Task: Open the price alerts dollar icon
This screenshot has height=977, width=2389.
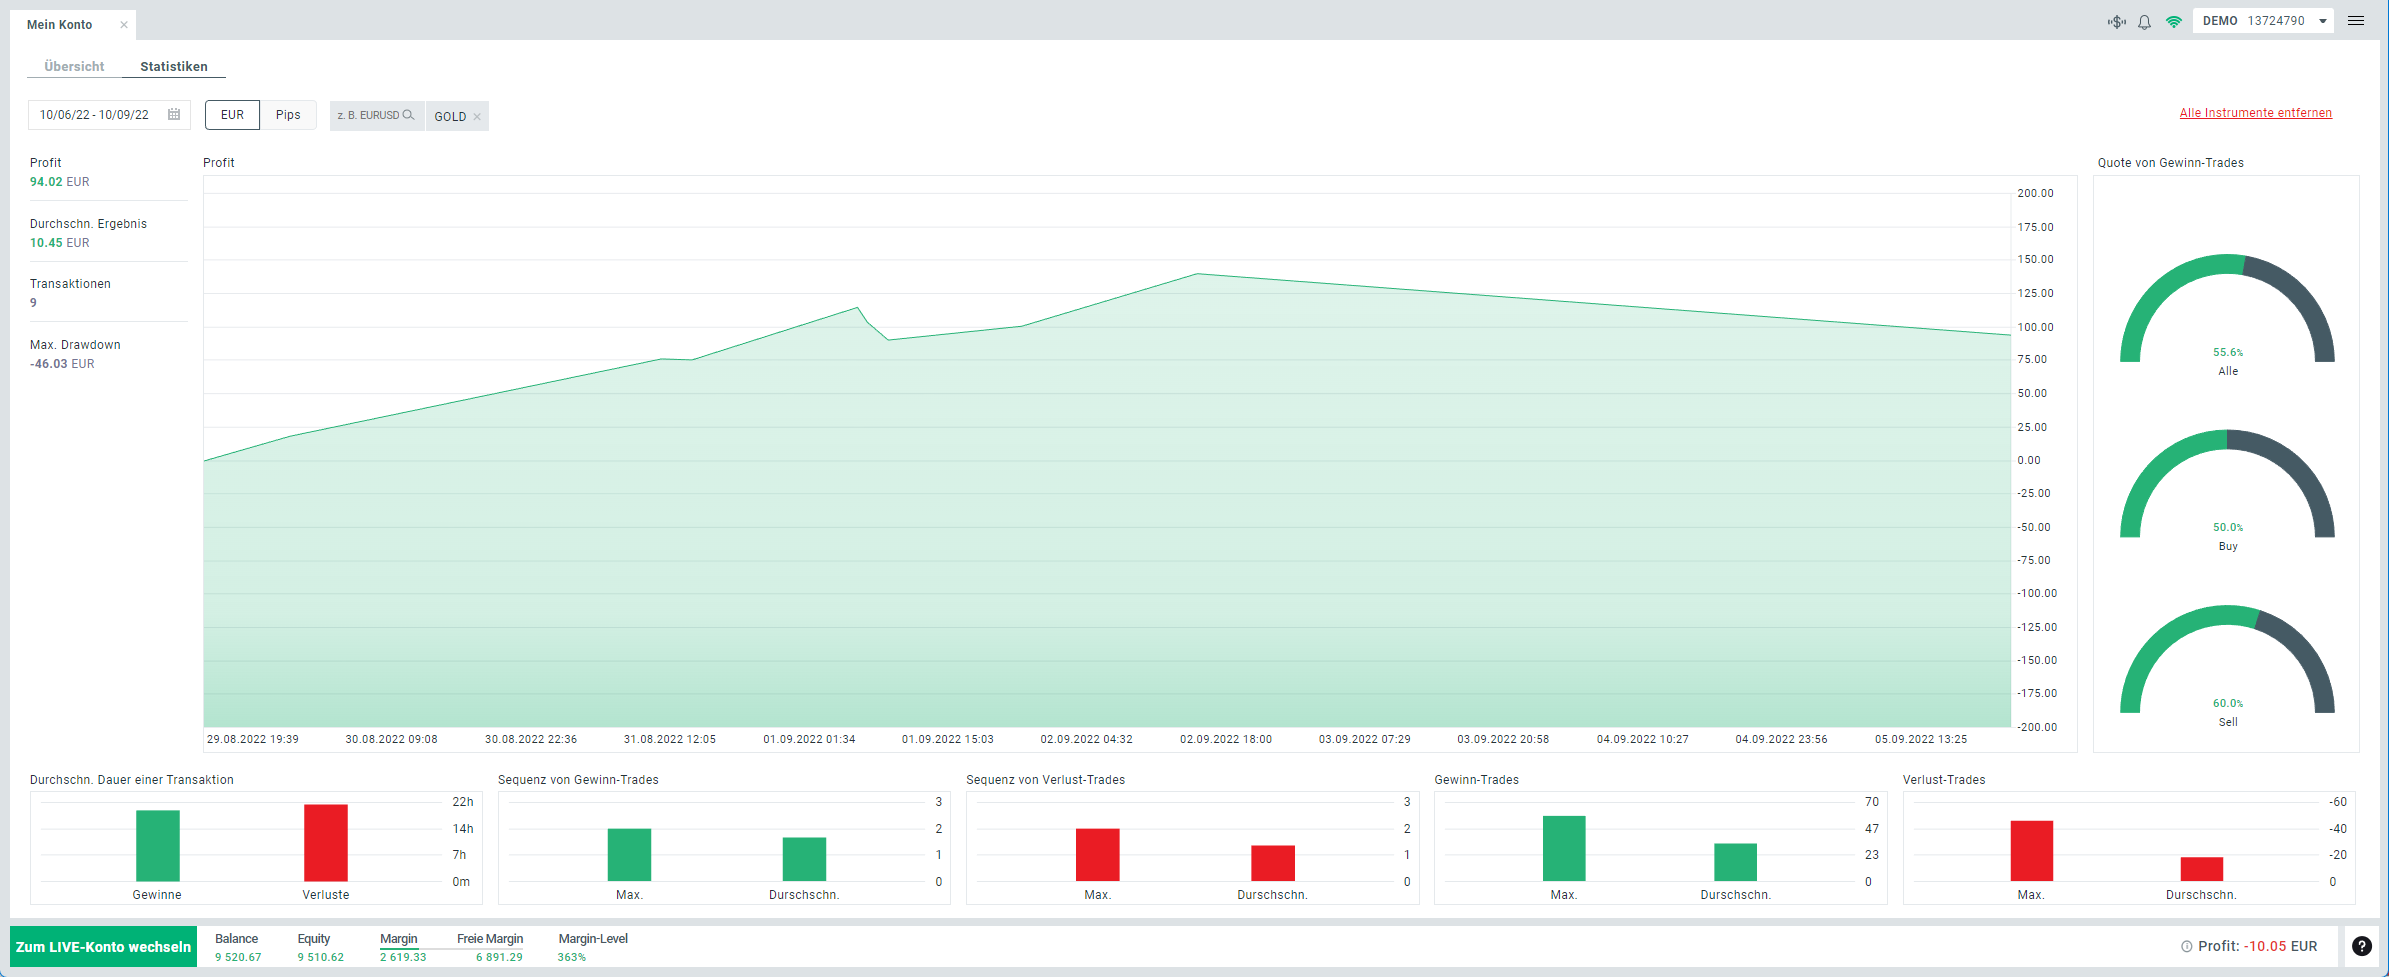Action: point(2117,21)
